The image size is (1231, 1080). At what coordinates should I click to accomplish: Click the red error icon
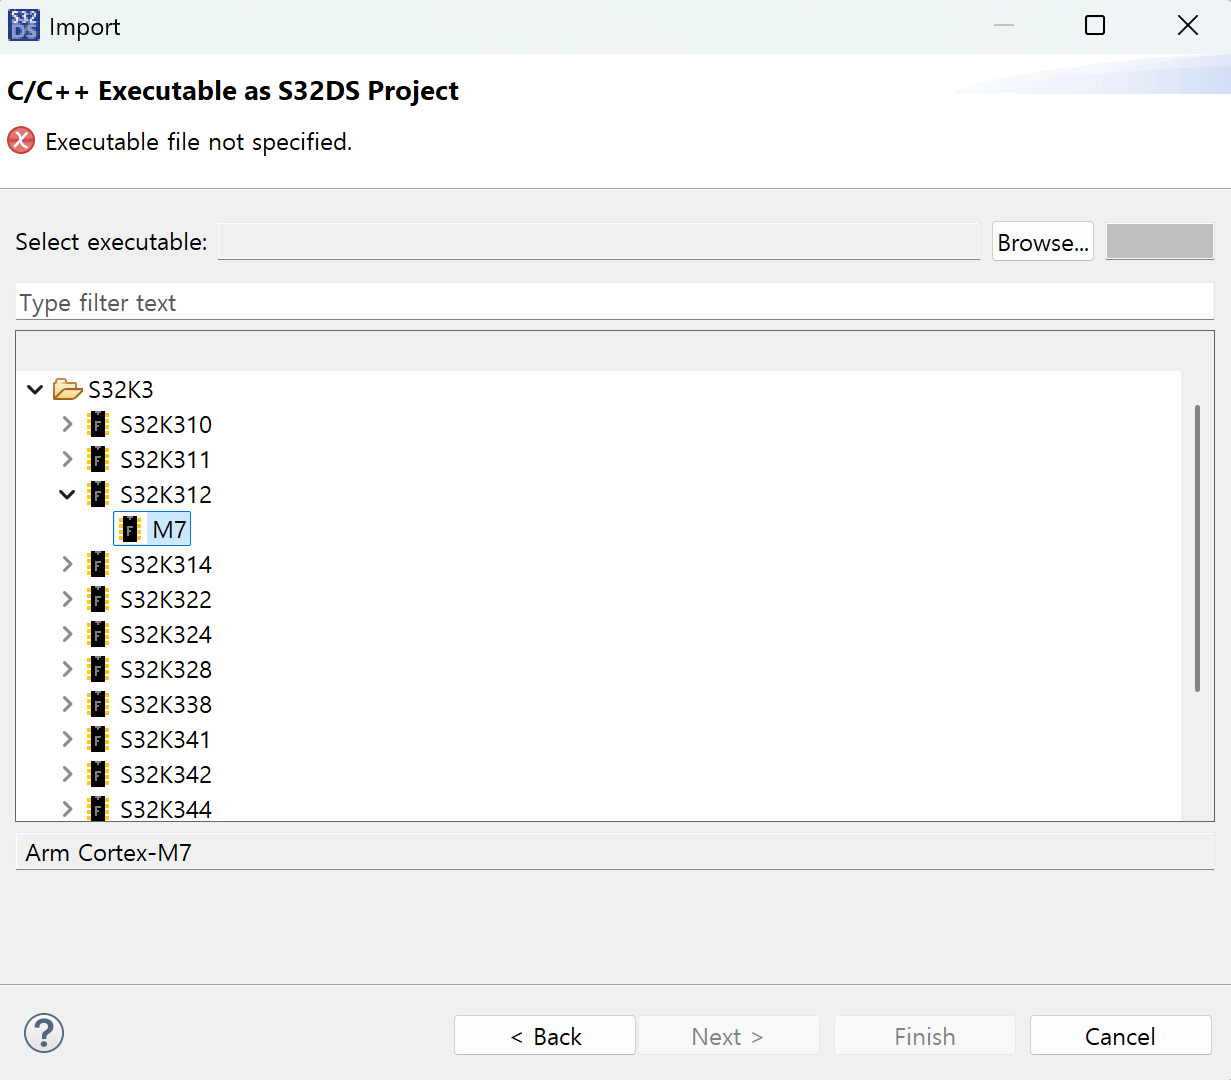(x=21, y=141)
